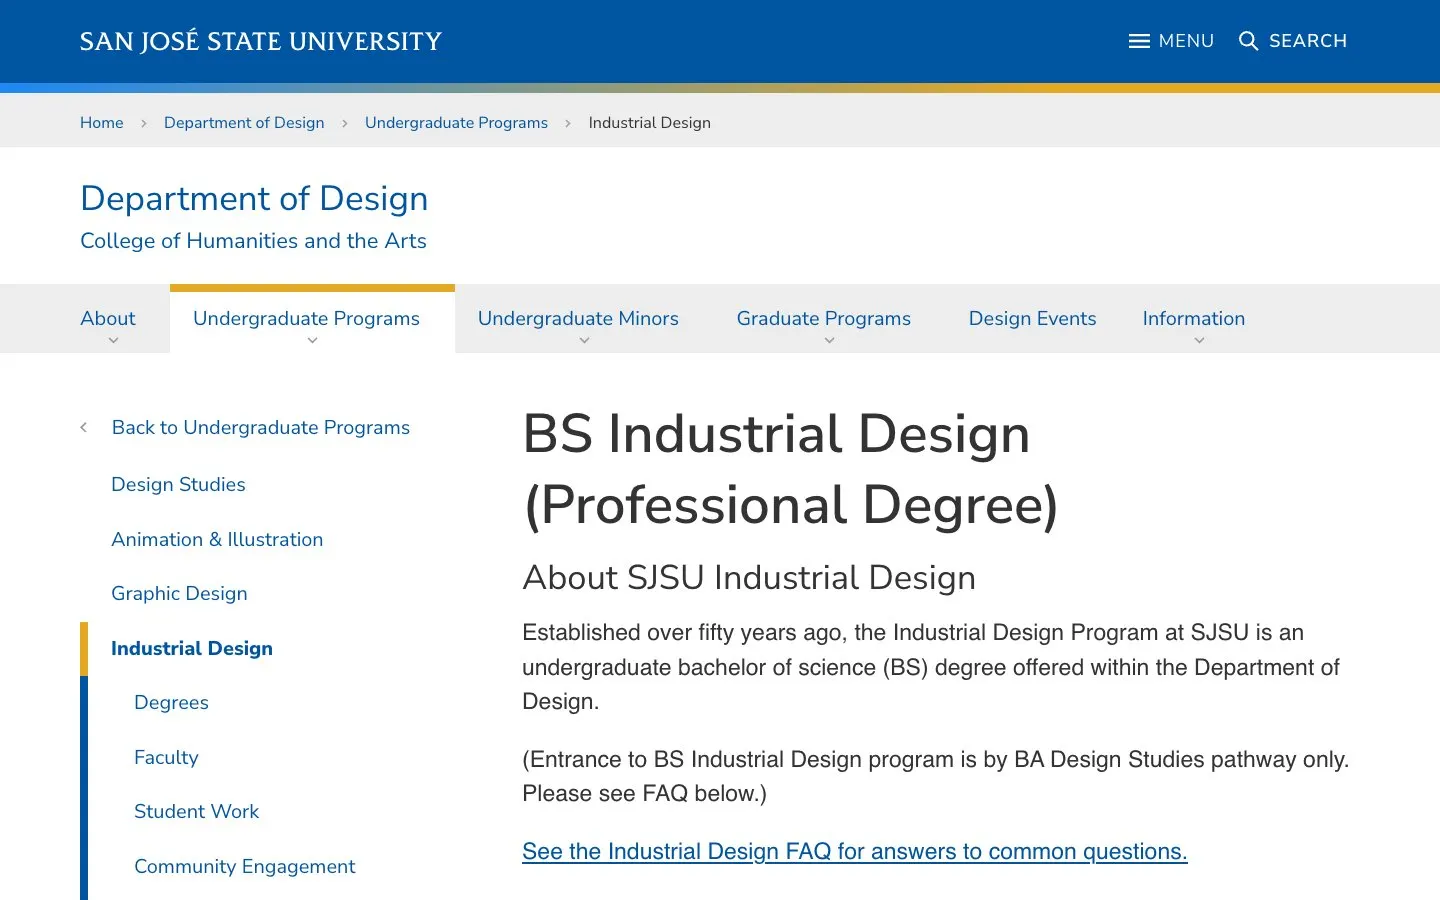
Task: Open the Information tab
Action: (1194, 318)
